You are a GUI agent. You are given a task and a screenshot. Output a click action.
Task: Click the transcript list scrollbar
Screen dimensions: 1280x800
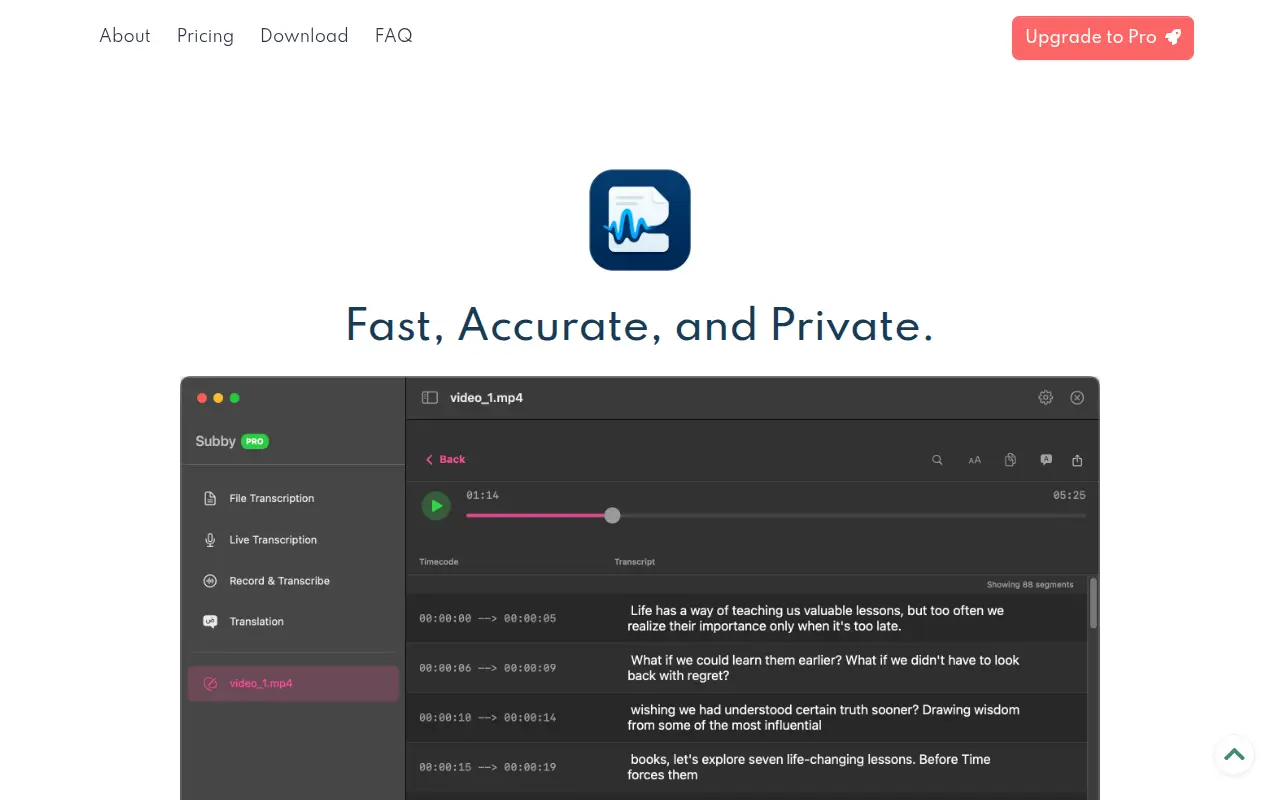(x=1093, y=603)
